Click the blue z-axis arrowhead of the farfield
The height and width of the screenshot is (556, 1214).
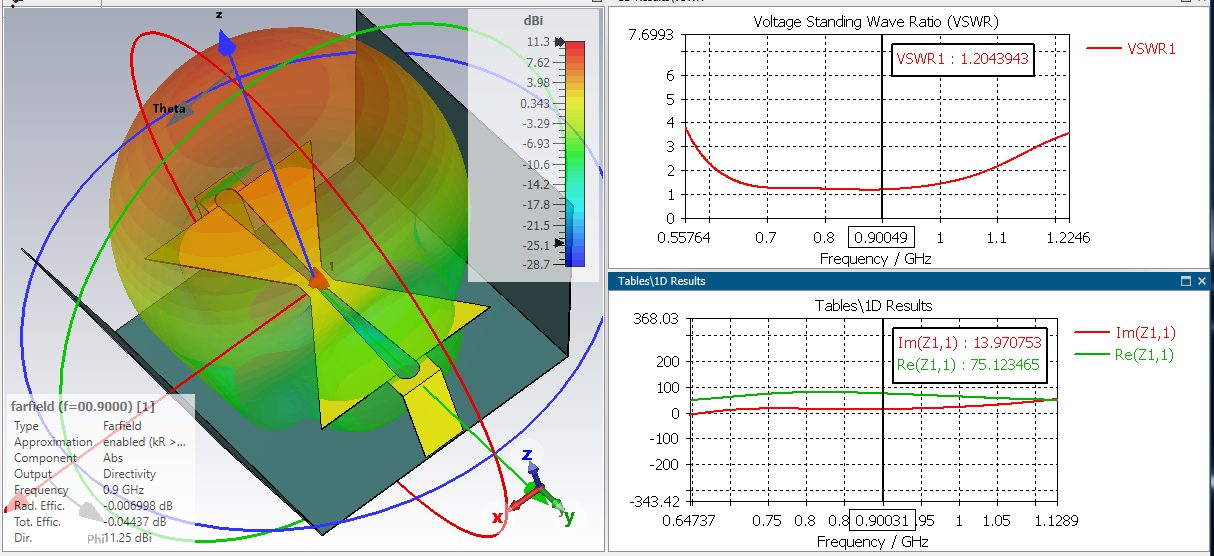click(x=227, y=42)
